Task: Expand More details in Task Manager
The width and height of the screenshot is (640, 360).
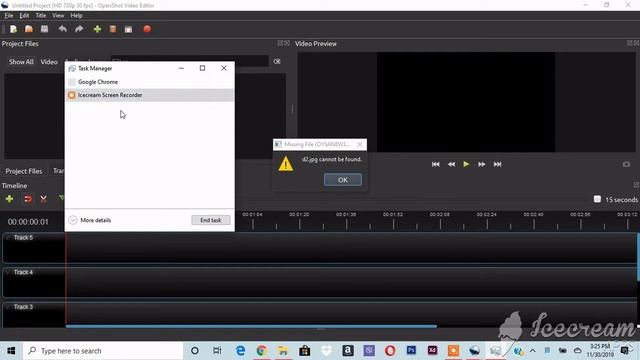Action: tap(90, 220)
